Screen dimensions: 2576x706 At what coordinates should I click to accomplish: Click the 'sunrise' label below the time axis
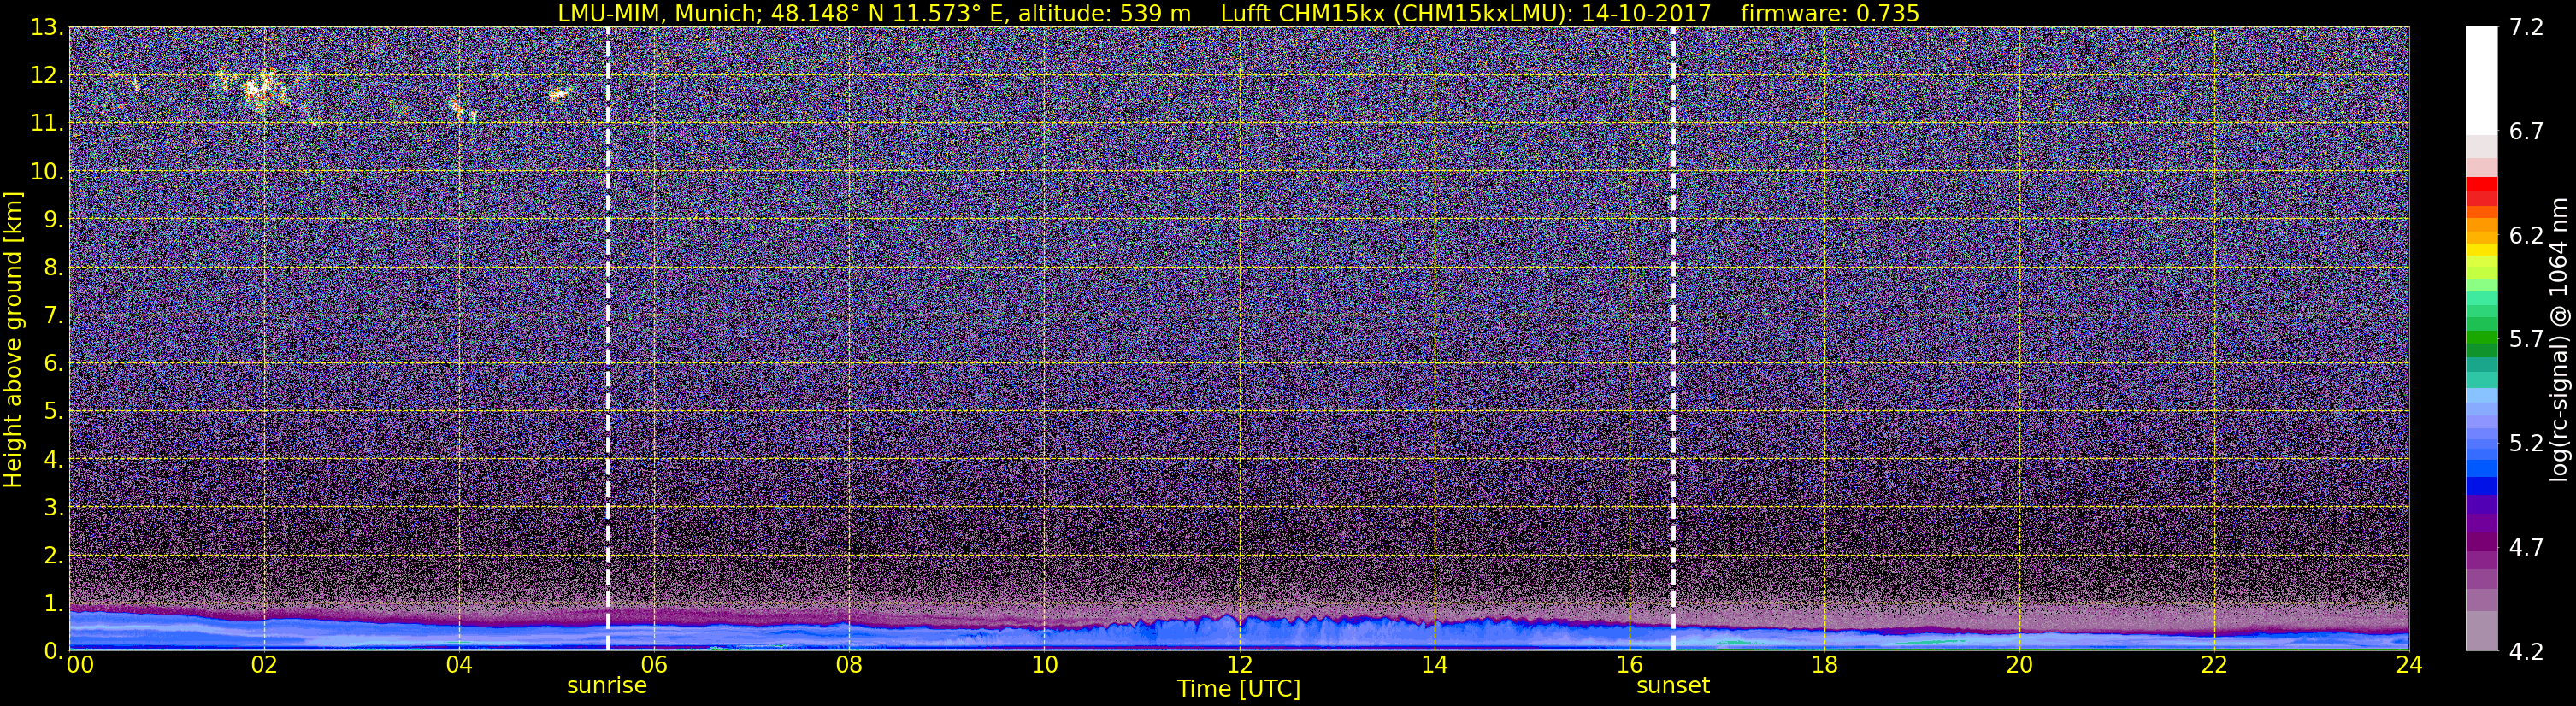(607, 686)
